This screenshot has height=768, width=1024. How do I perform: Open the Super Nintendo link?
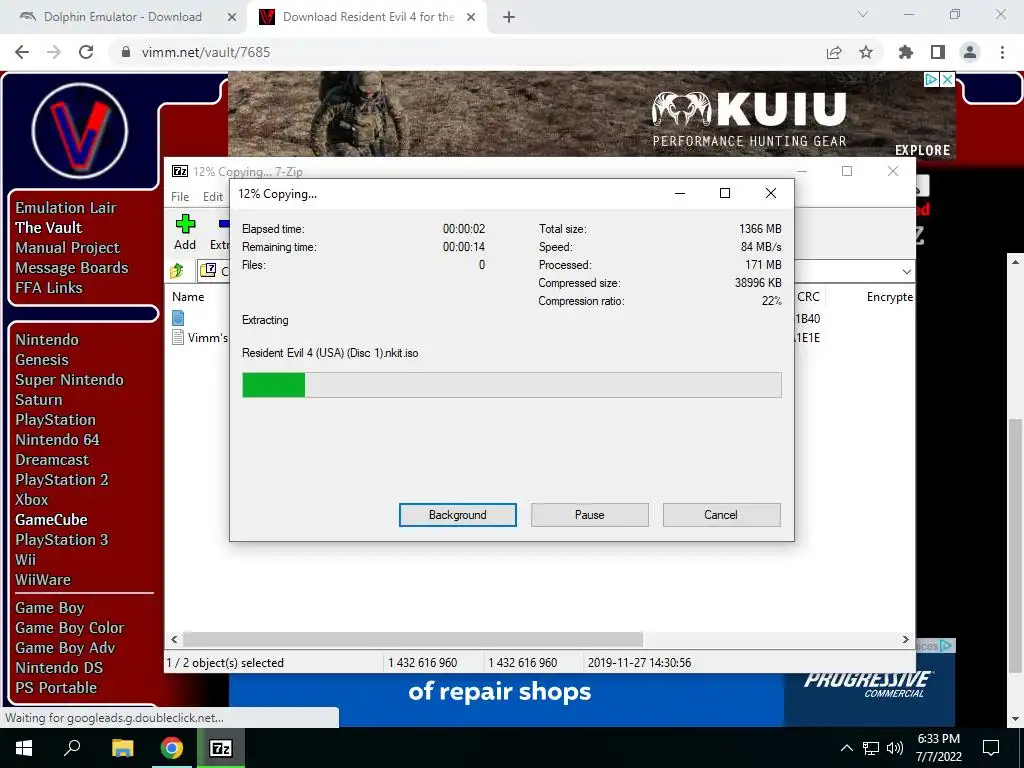coord(69,379)
